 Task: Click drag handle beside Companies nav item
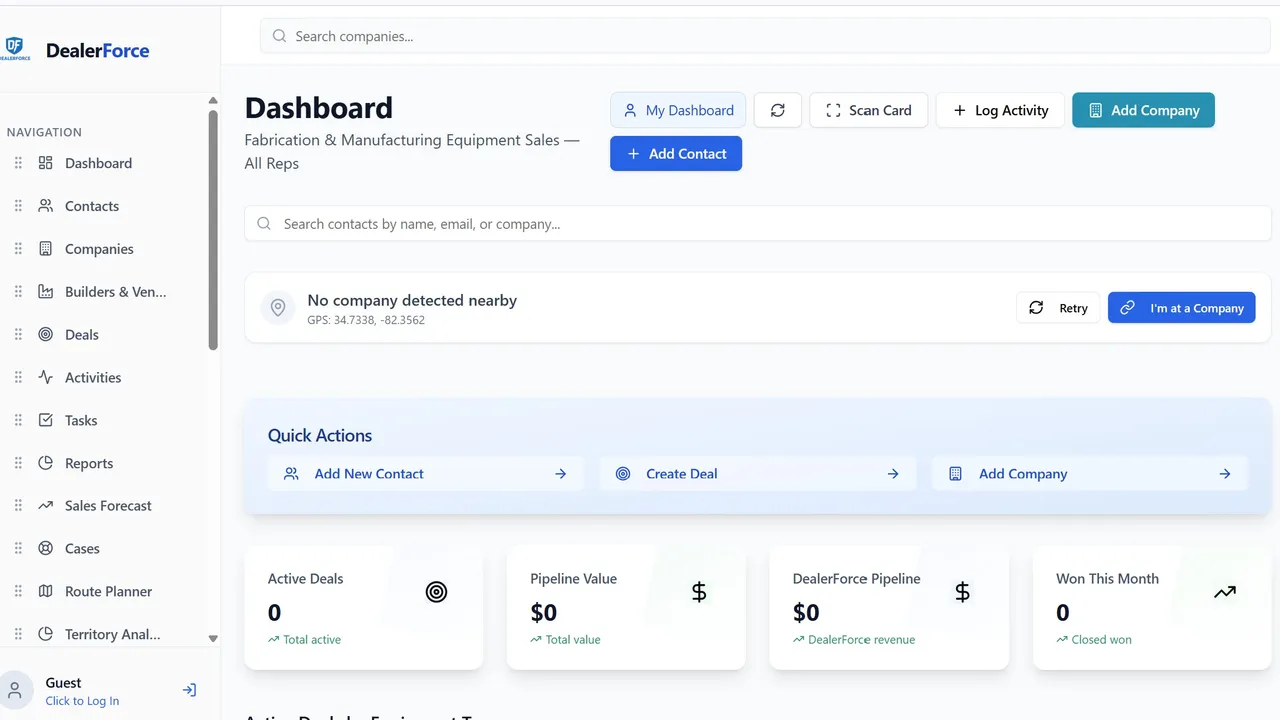pyautogui.click(x=18, y=249)
